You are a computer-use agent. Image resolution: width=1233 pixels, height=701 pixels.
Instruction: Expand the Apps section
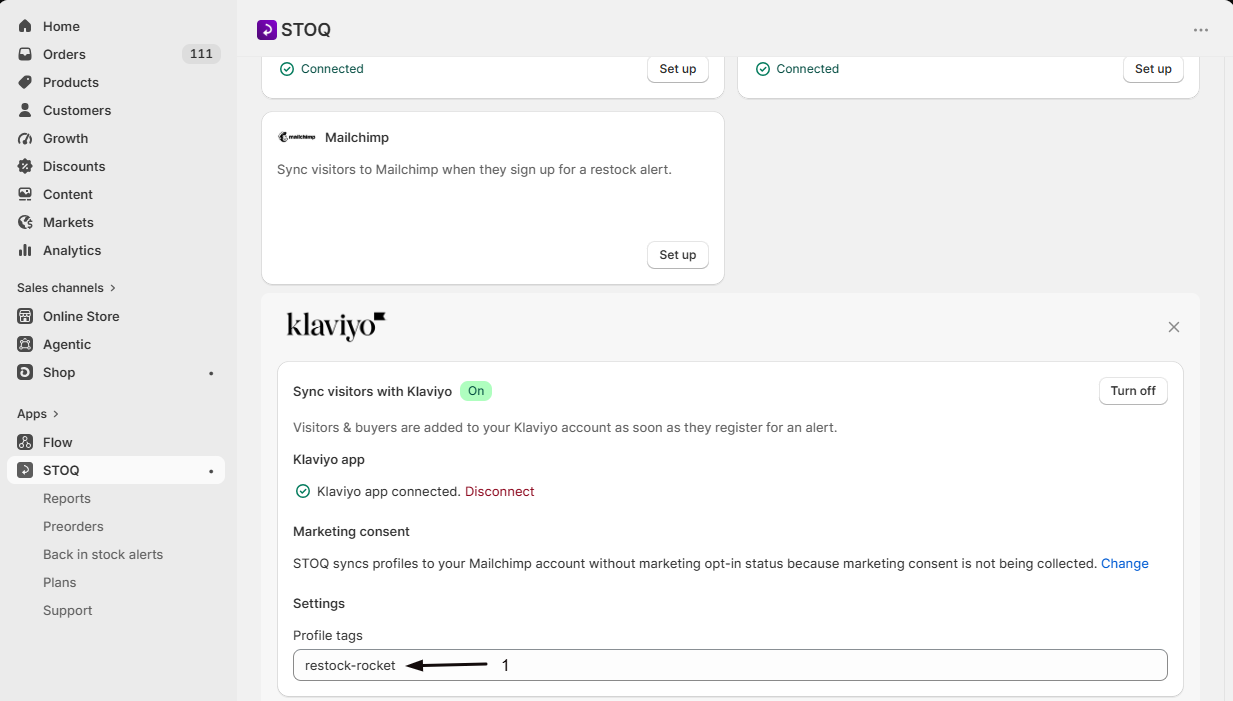(x=38, y=414)
